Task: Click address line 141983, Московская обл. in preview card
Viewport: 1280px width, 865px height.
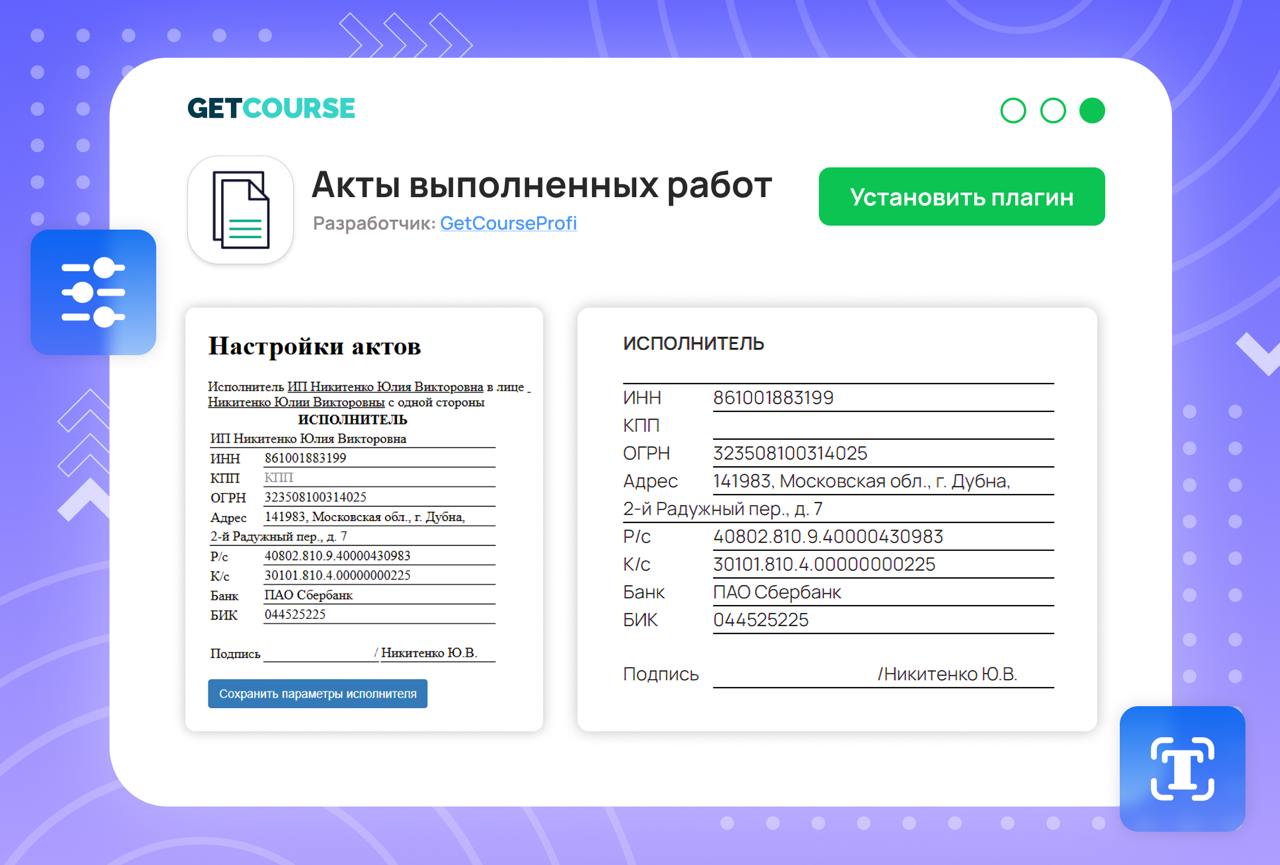Action: click(862, 482)
